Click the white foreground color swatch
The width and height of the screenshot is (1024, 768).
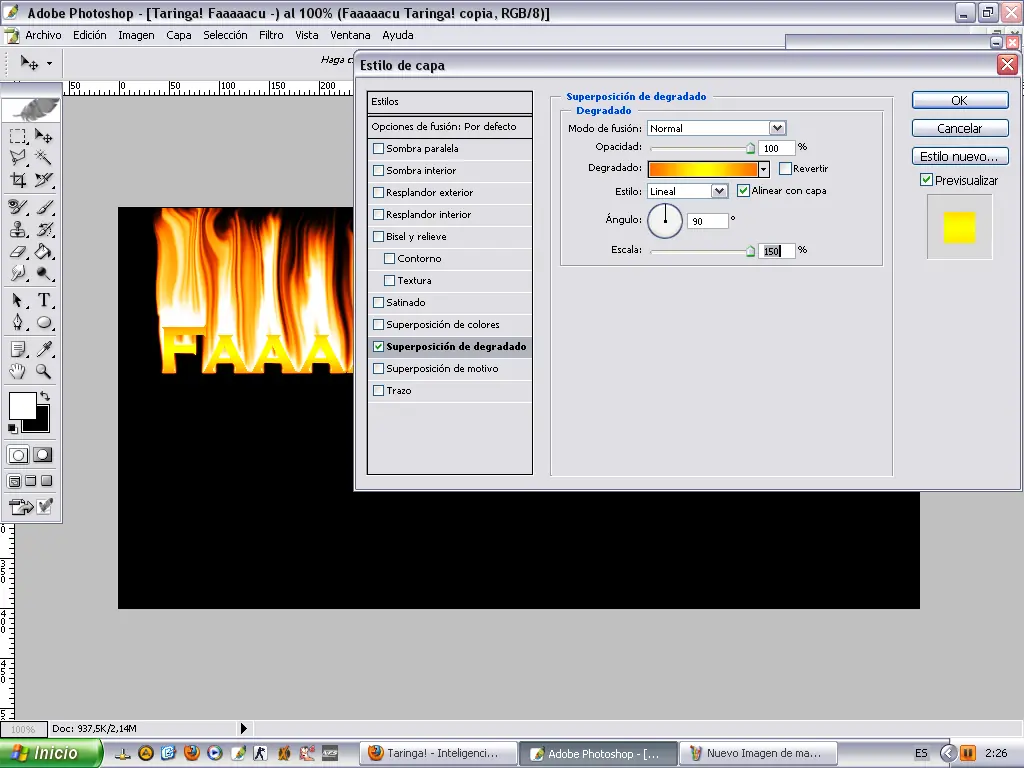(x=22, y=405)
